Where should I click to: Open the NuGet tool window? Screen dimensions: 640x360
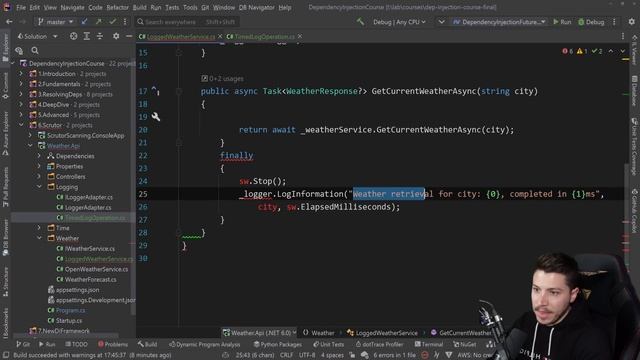(x=464, y=344)
